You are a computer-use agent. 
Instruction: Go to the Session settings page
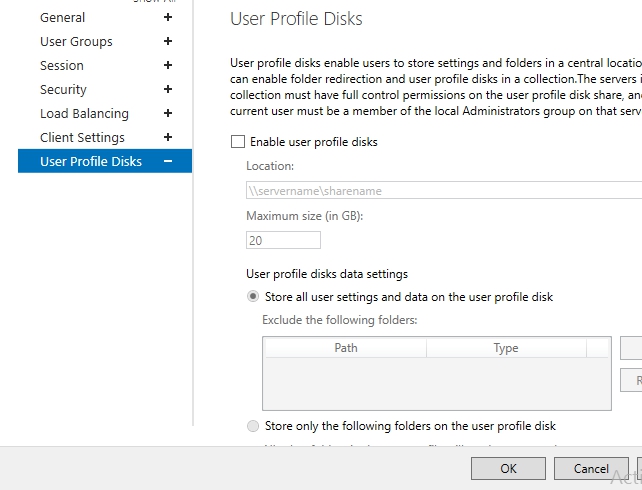[x=62, y=65]
